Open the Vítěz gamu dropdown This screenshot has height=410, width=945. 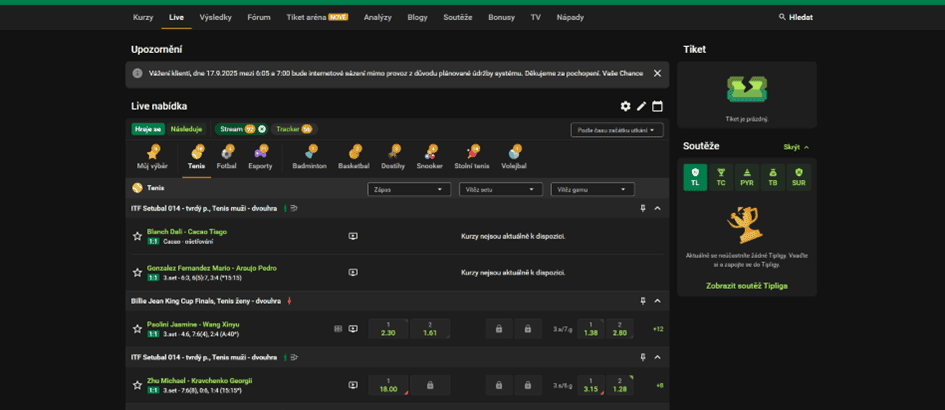click(x=592, y=189)
